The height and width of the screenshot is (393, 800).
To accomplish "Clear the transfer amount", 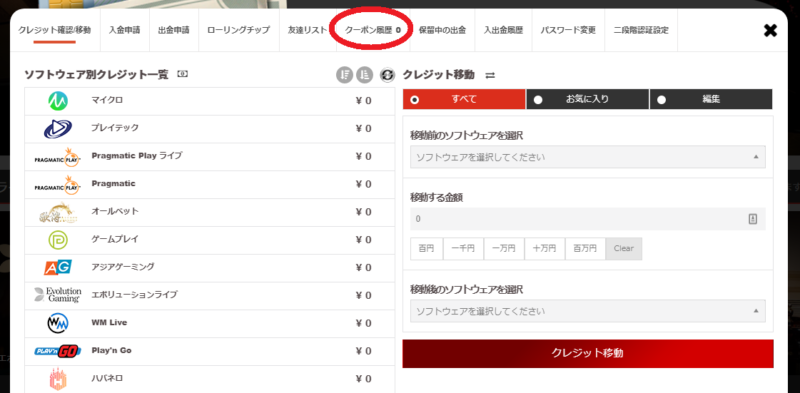I will 623,249.
